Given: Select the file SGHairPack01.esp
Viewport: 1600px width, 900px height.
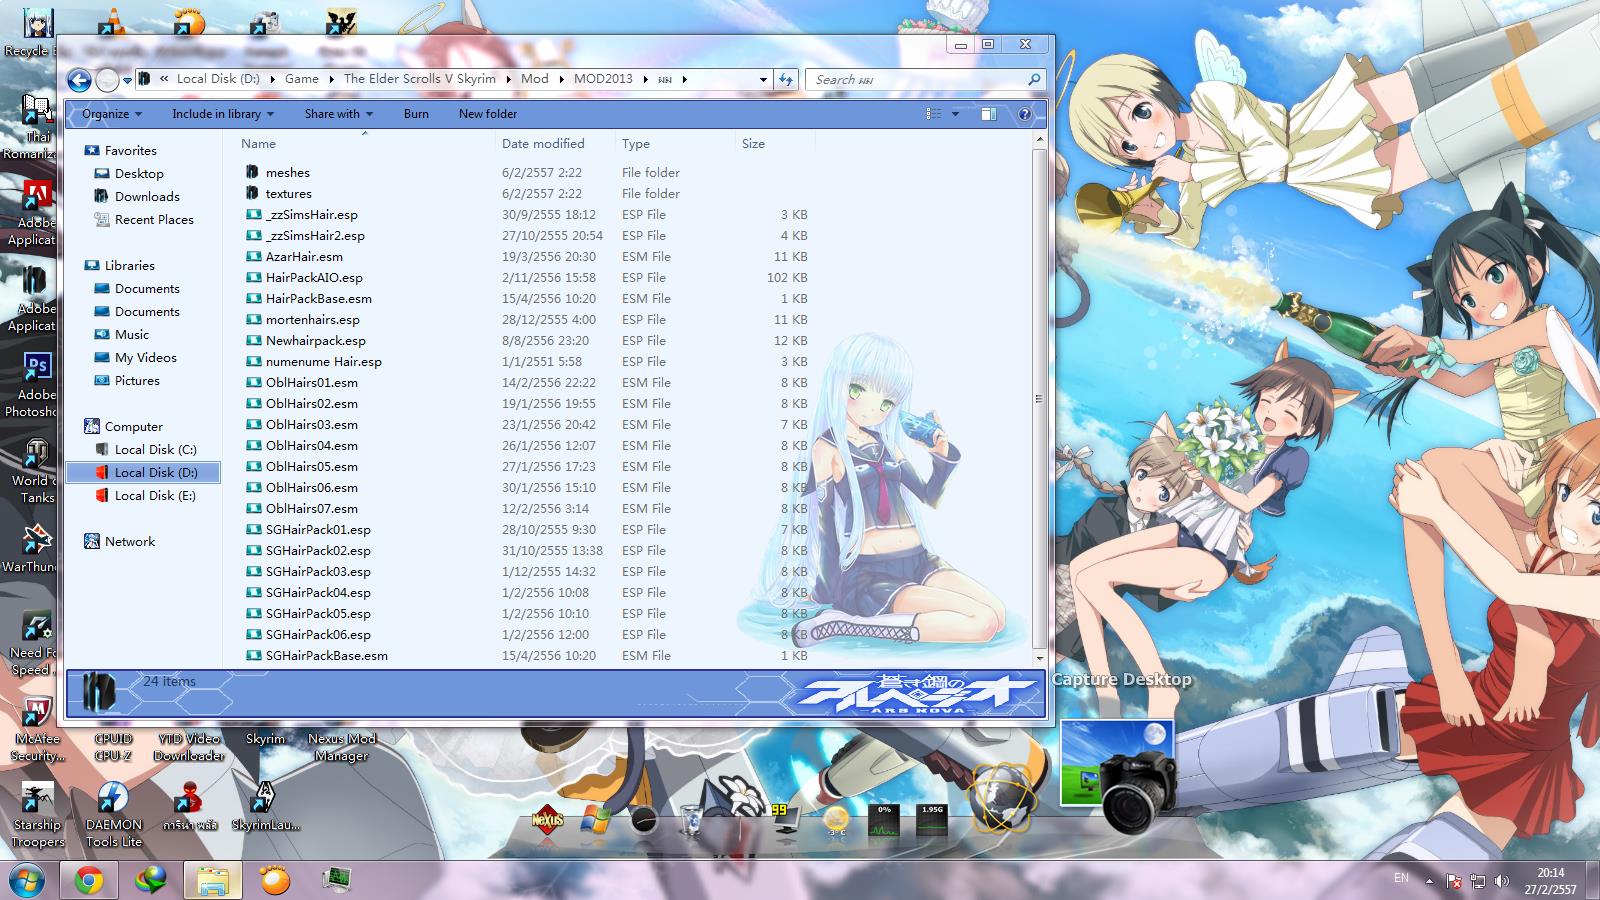Looking at the screenshot, I should click(x=318, y=530).
